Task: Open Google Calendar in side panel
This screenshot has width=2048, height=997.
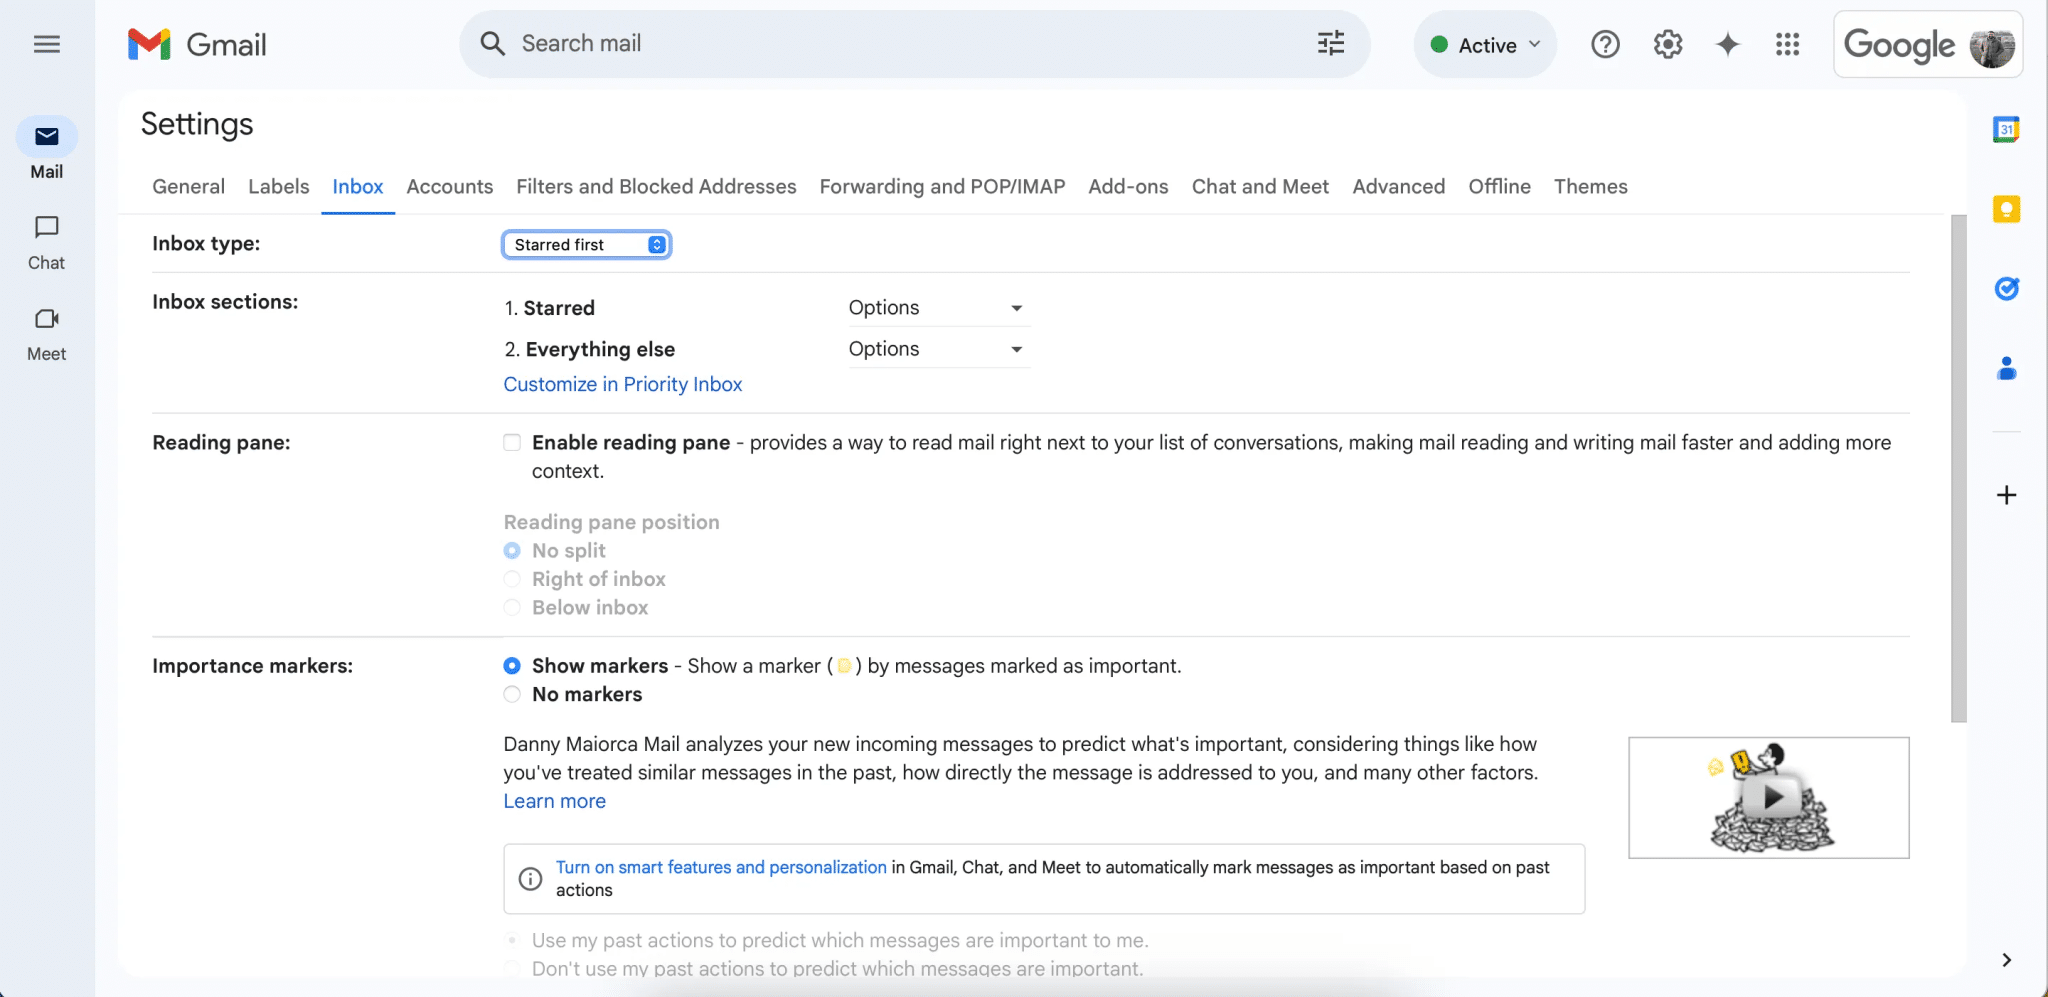Action: click(x=2007, y=129)
